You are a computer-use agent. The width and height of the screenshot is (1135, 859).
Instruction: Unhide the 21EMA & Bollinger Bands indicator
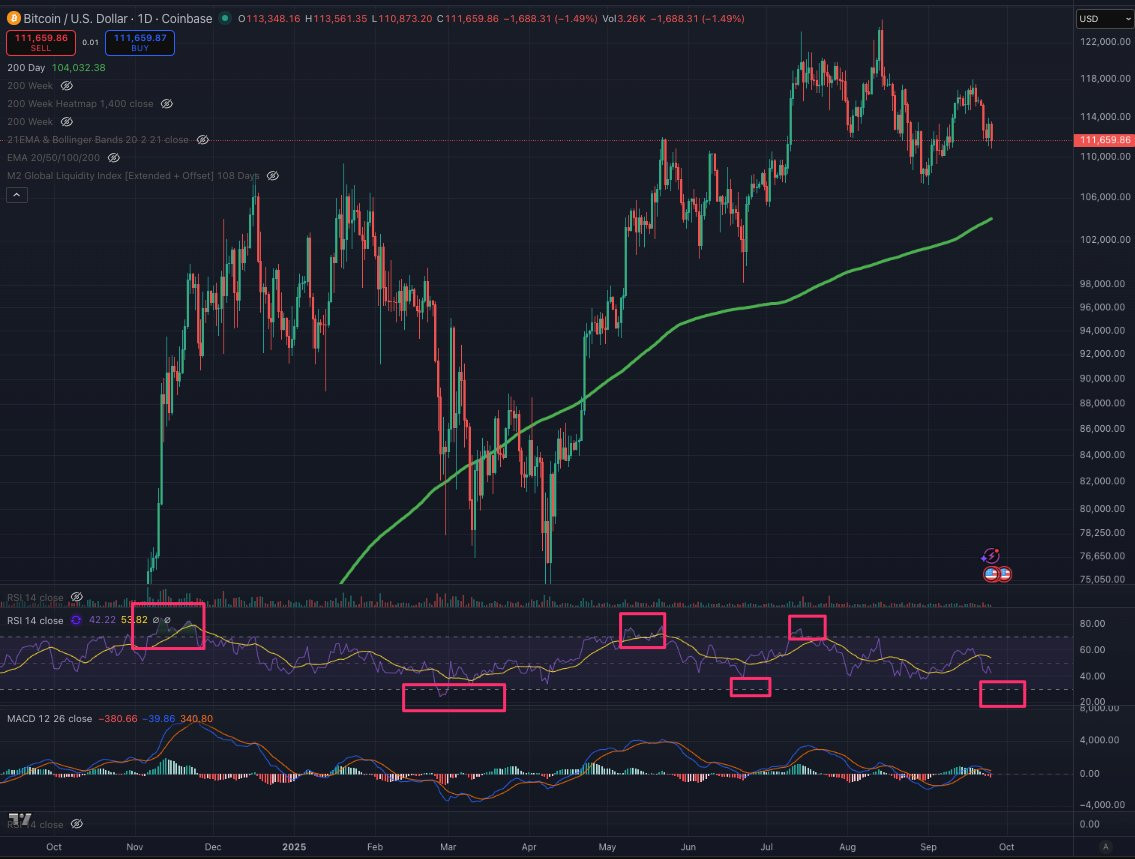tap(203, 140)
